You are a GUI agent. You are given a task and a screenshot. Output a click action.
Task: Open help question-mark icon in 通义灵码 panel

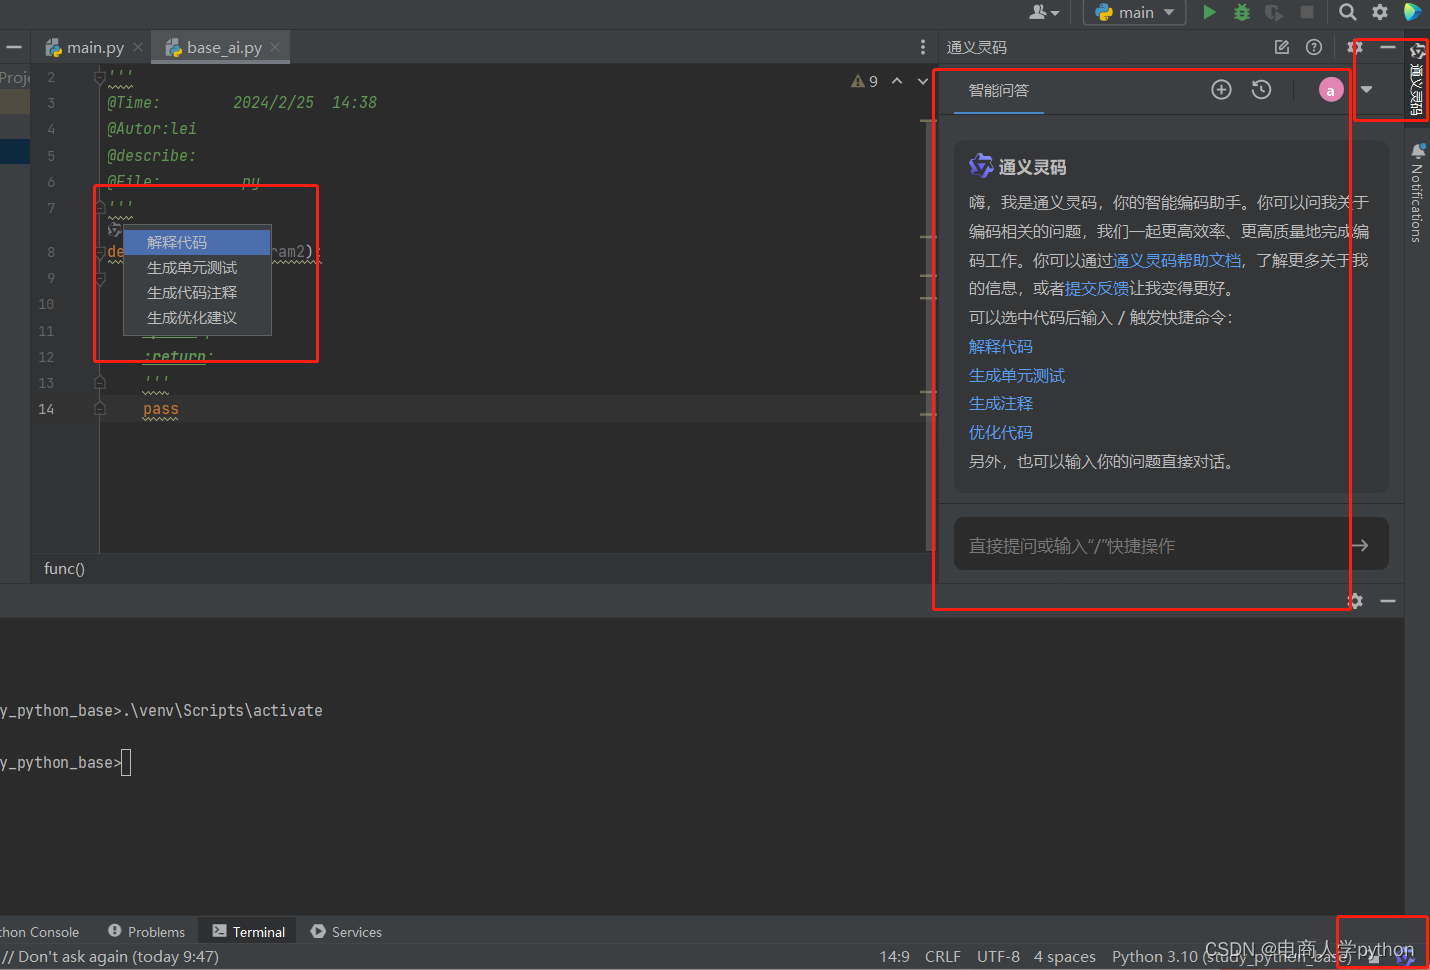click(1314, 47)
